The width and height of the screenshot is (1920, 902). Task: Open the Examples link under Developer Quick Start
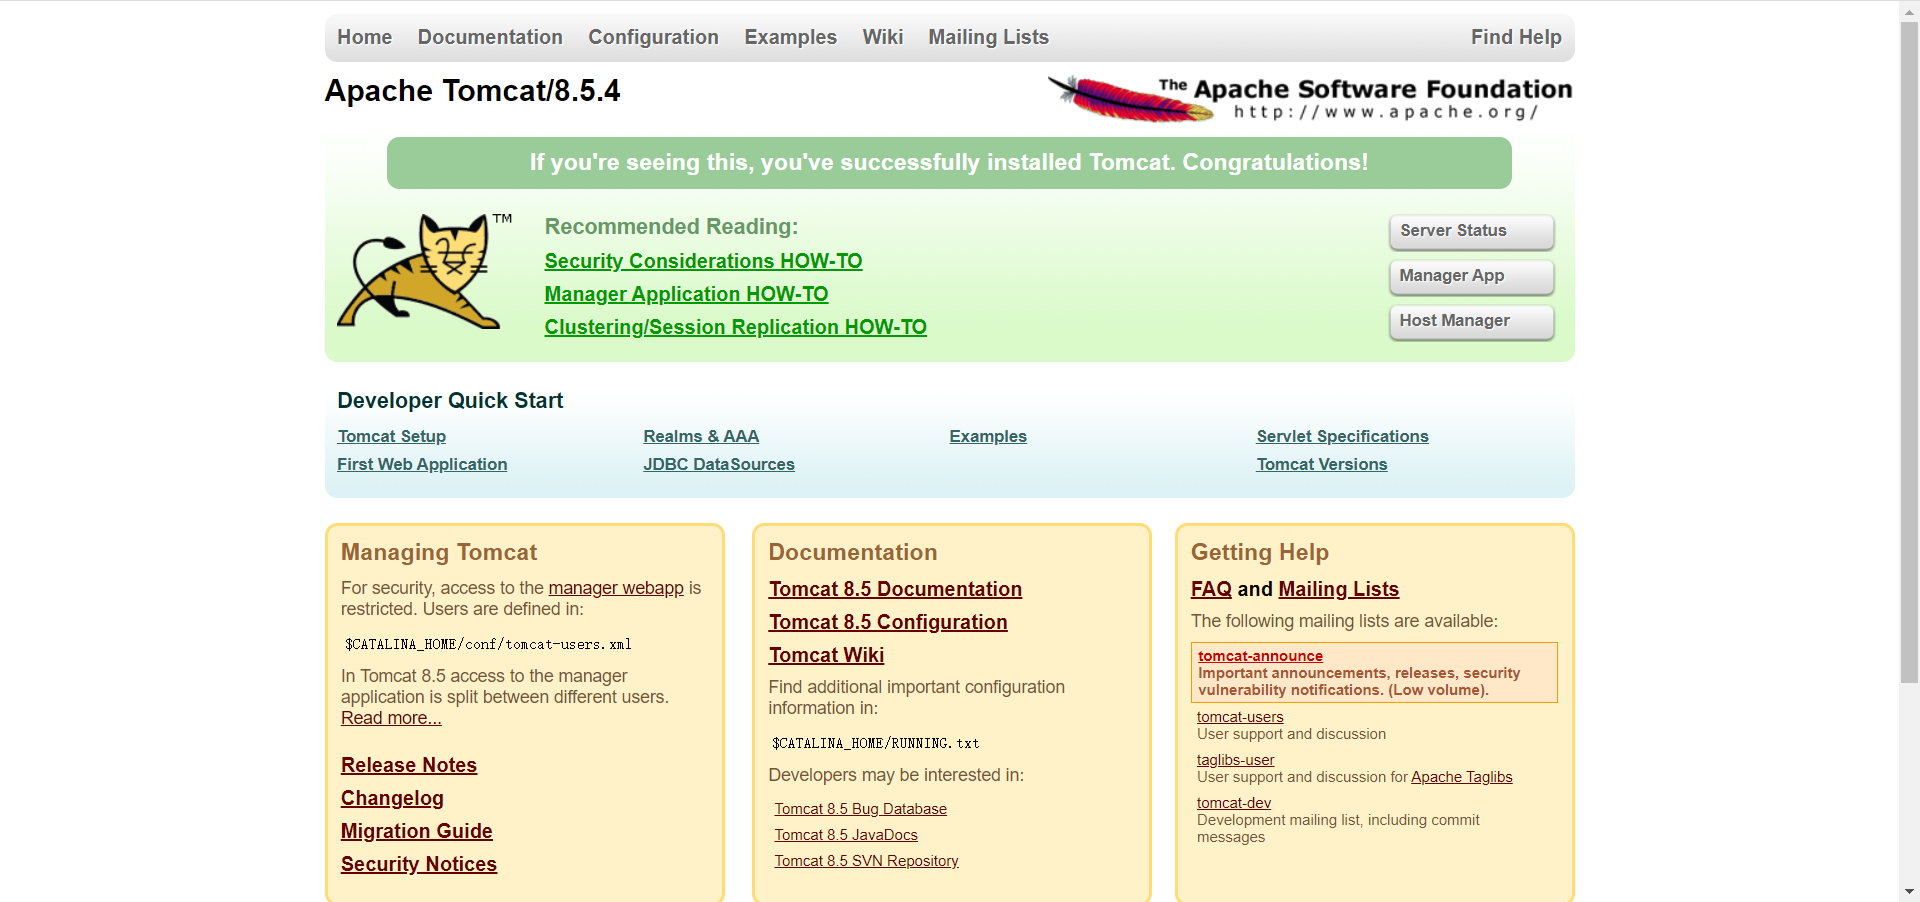click(x=988, y=436)
